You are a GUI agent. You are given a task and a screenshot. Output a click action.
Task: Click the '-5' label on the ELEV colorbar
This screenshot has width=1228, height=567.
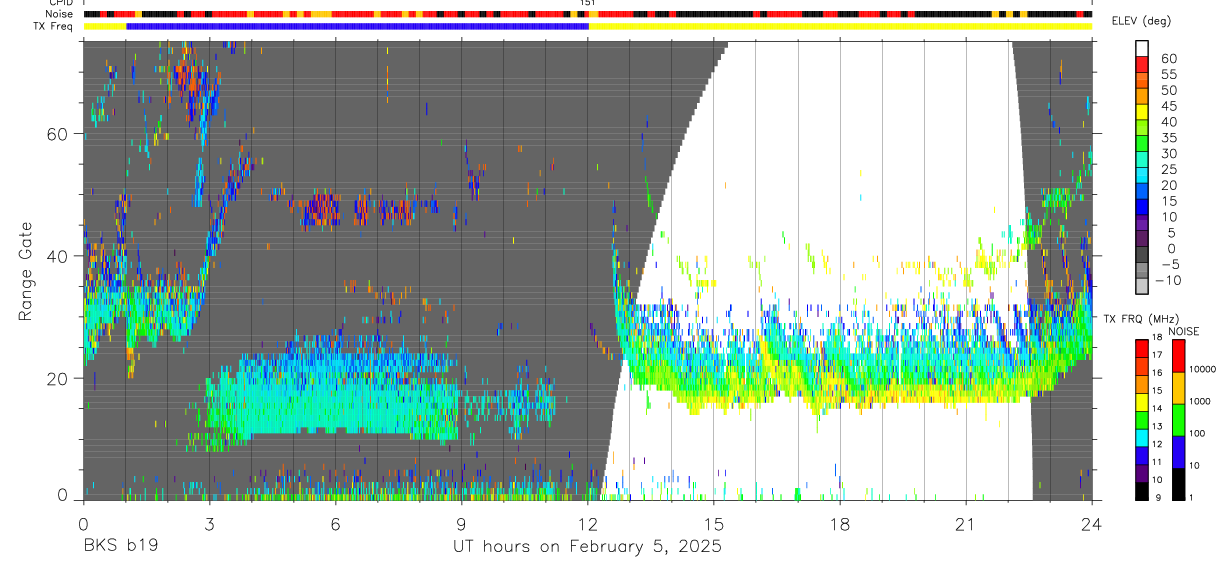(x=1169, y=264)
